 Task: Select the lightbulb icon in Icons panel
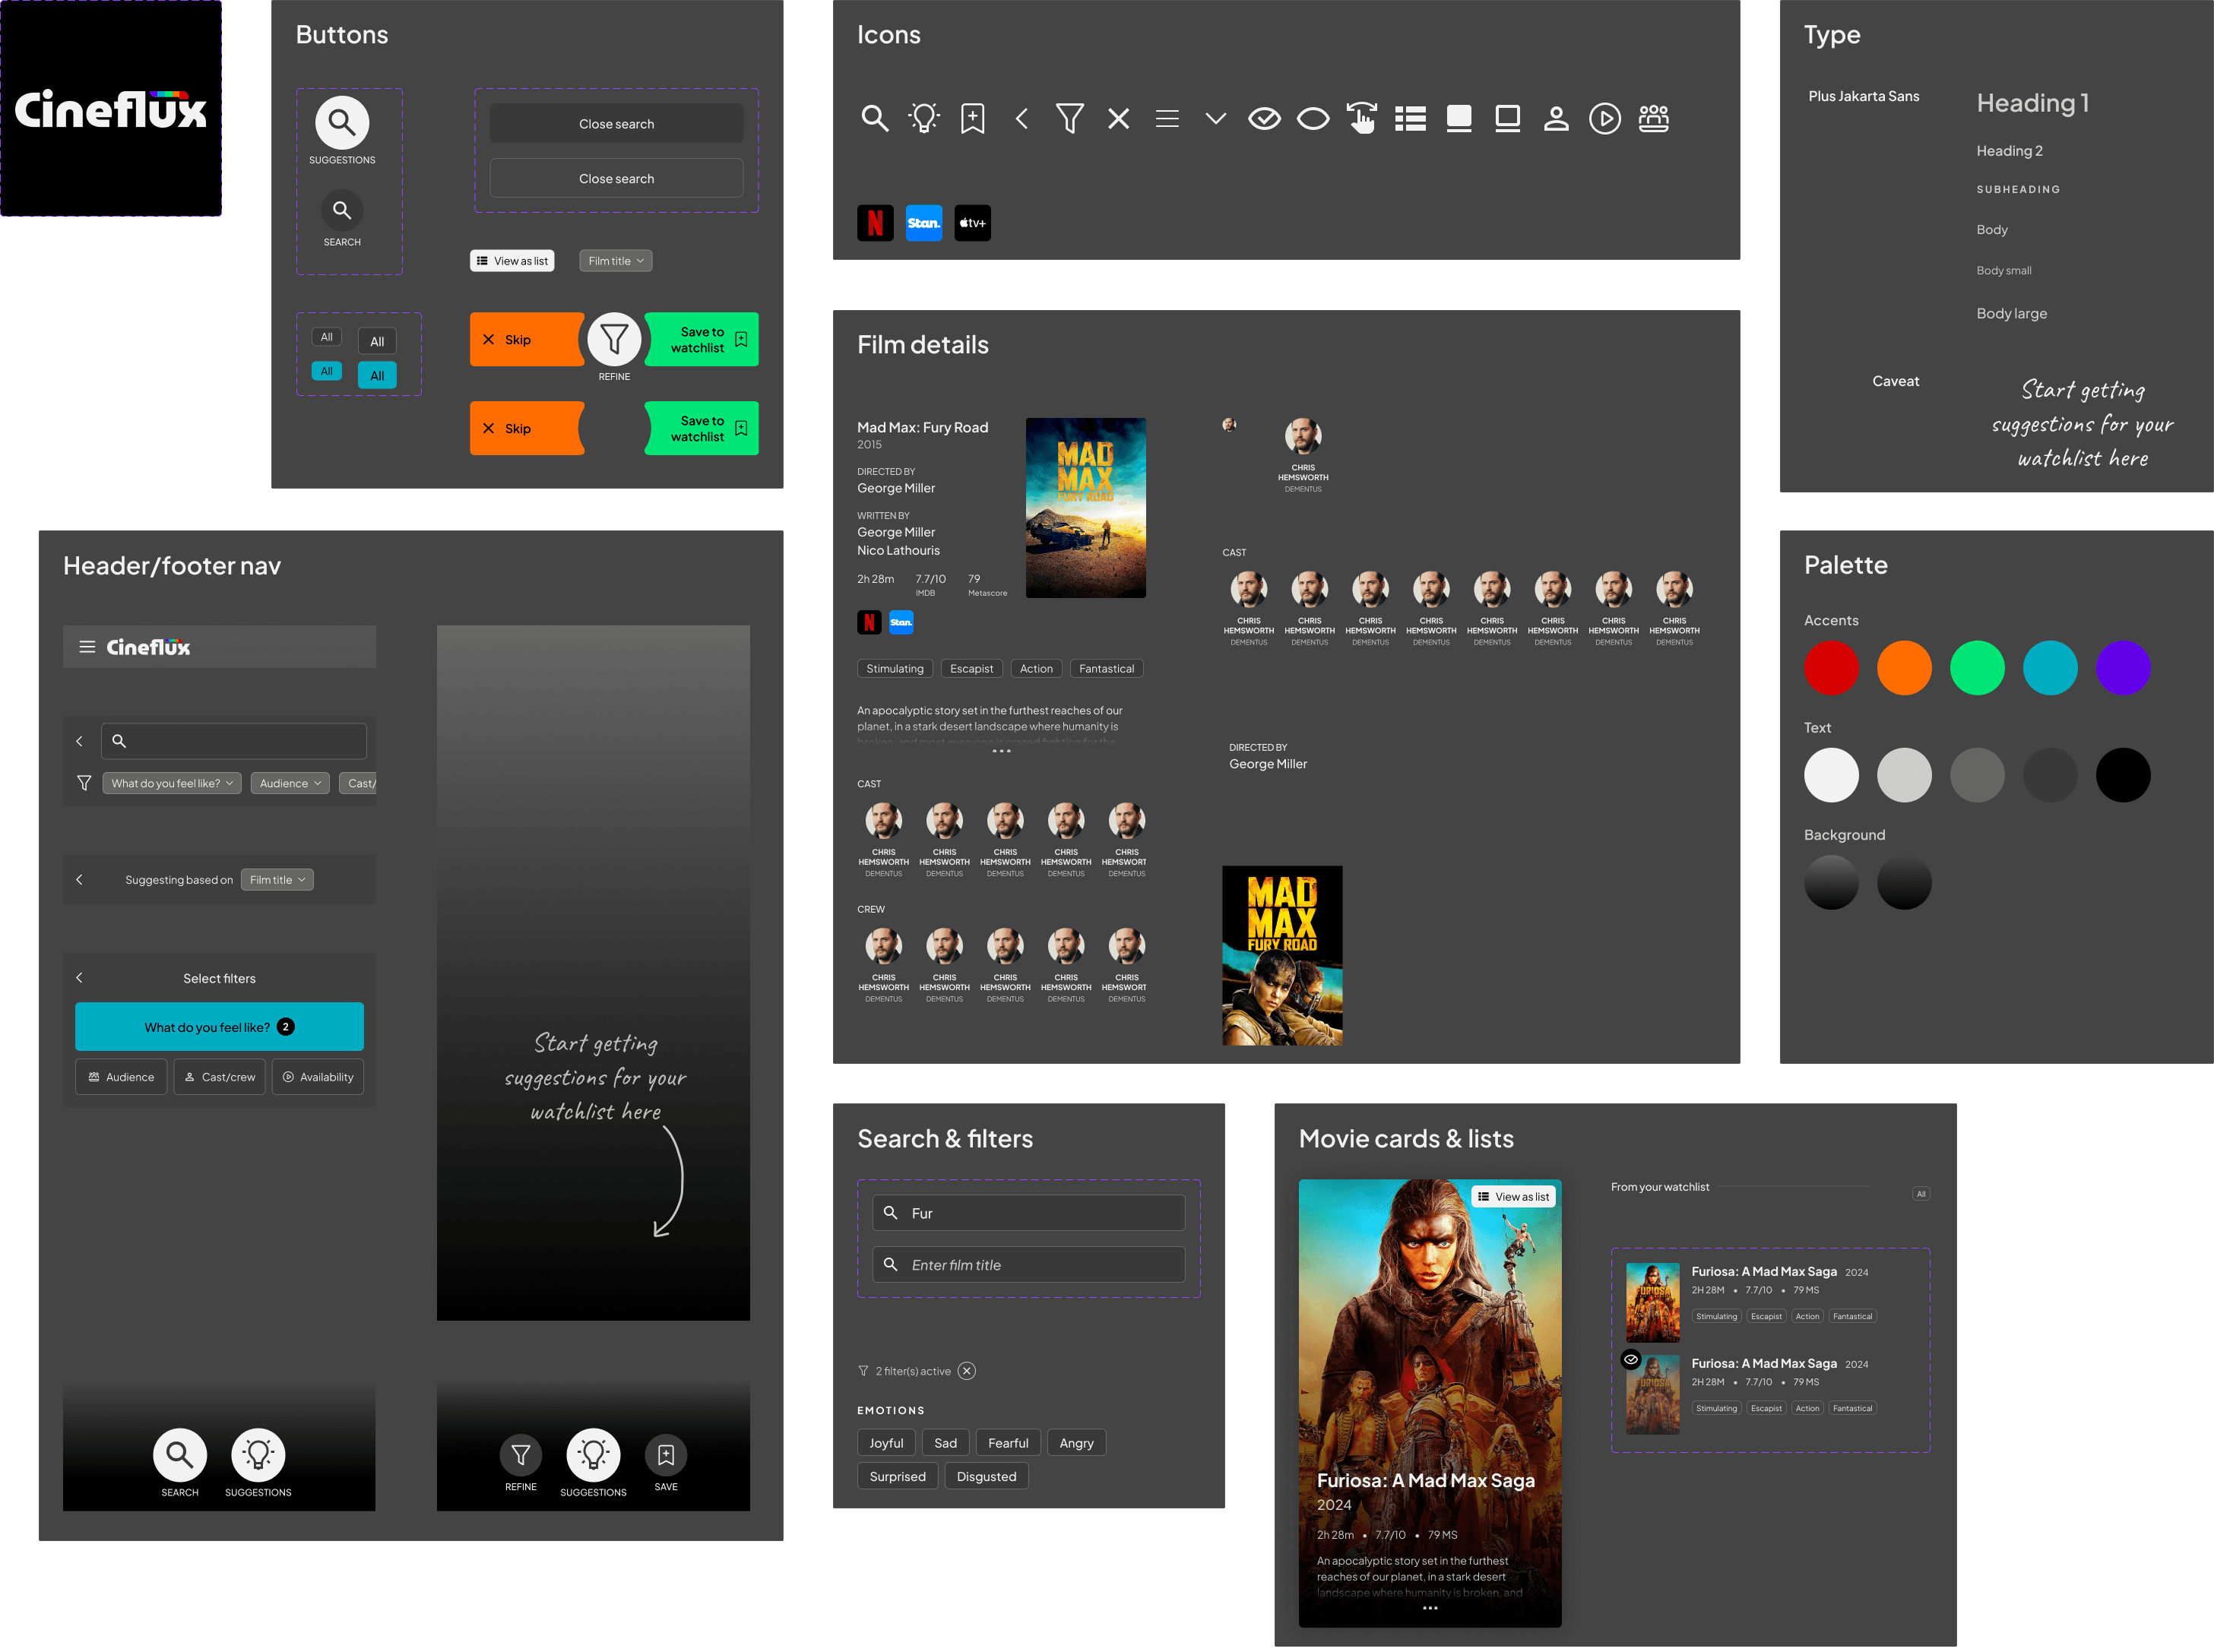(923, 119)
